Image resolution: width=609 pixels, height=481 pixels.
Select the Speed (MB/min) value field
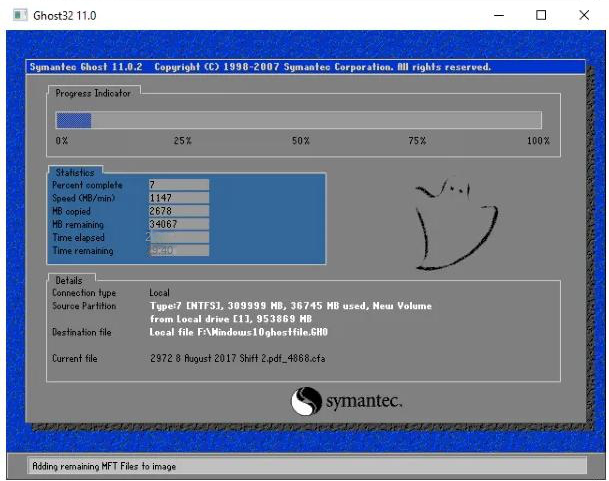(x=177, y=198)
